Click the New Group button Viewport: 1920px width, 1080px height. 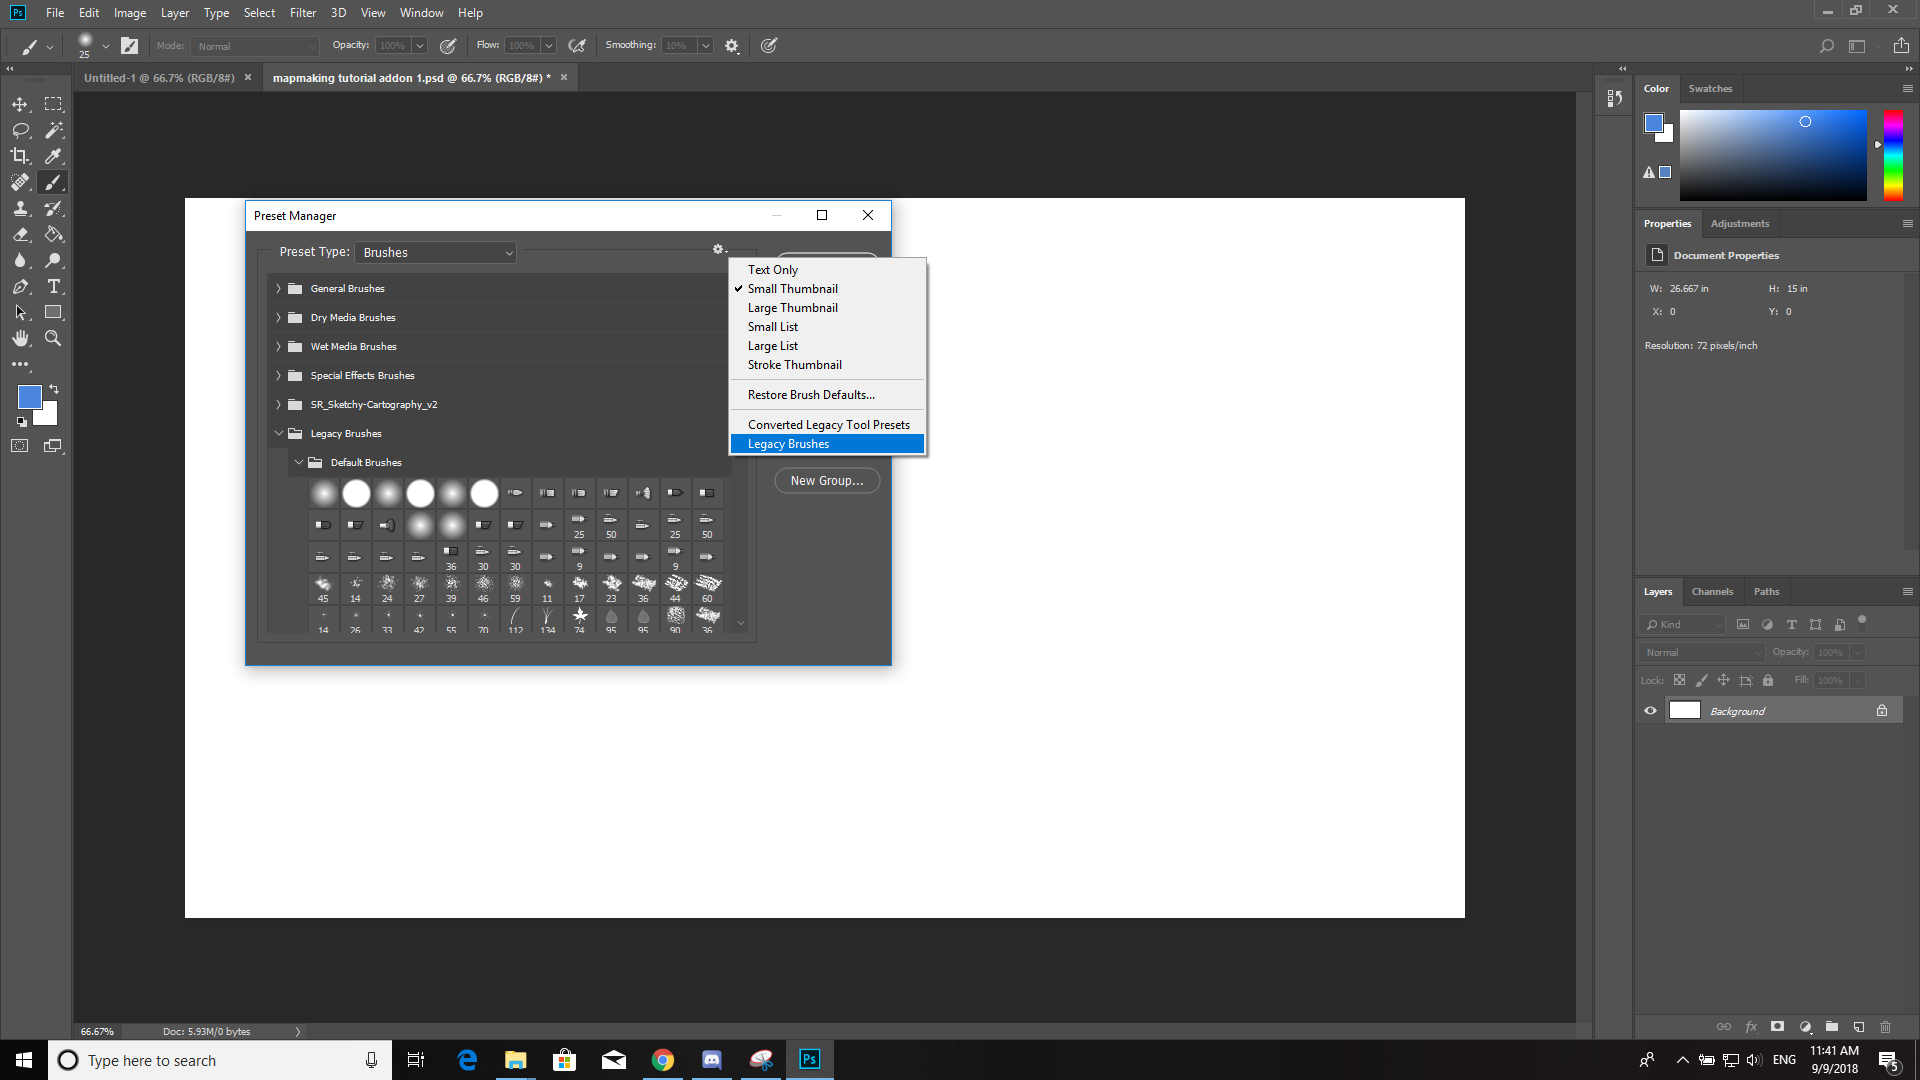coord(826,481)
